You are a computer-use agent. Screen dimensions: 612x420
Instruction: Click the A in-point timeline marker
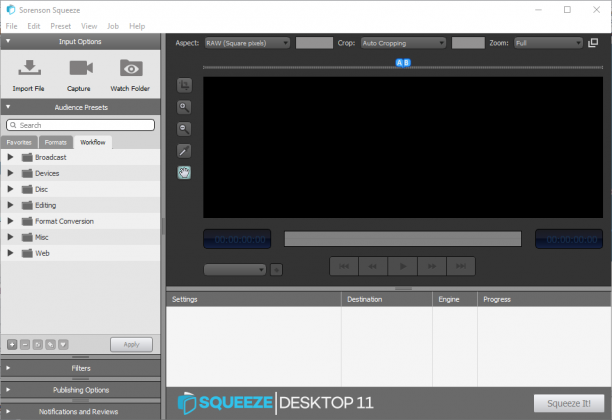click(x=399, y=62)
